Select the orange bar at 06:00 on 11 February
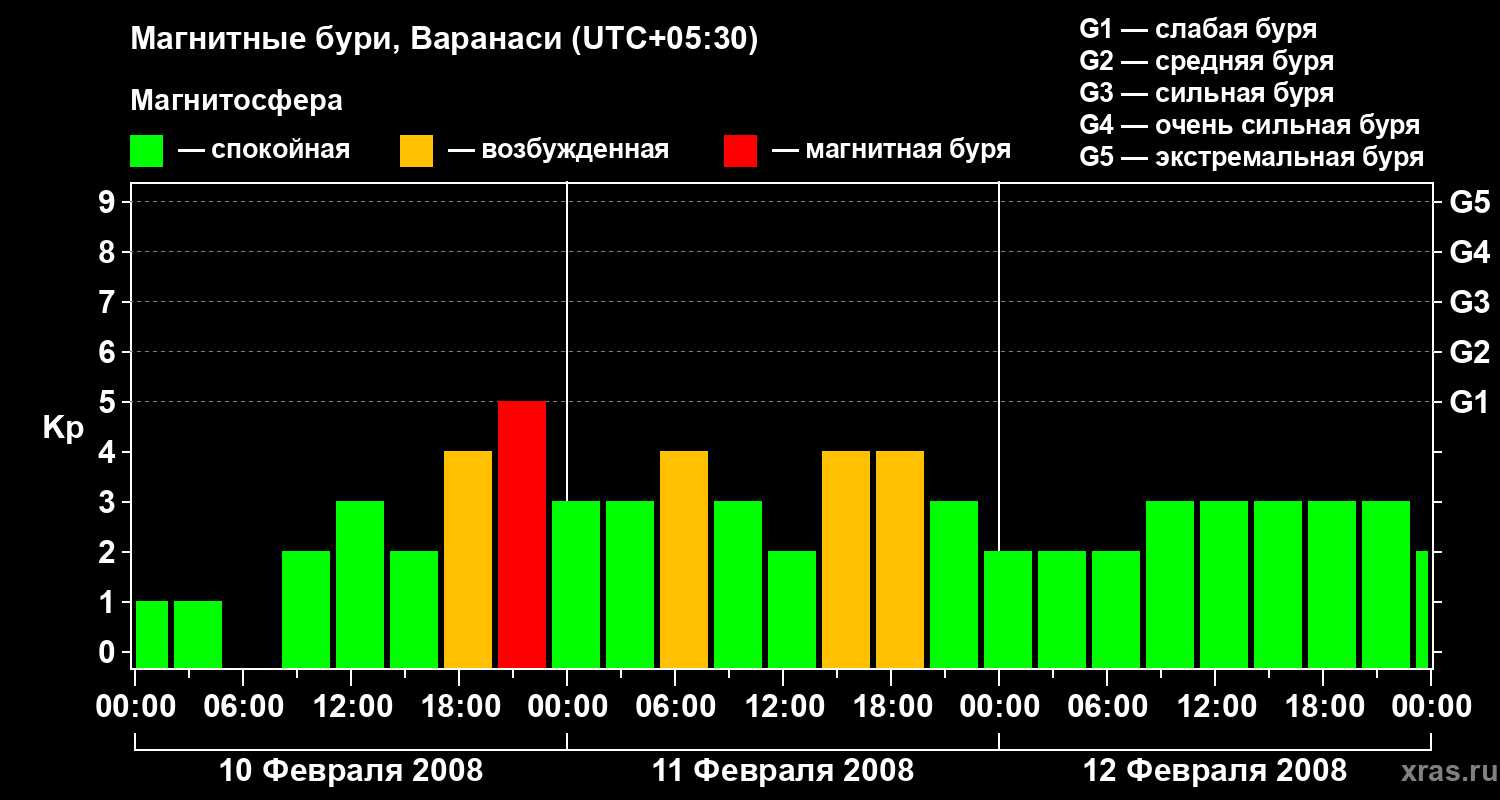Image resolution: width=1500 pixels, height=800 pixels. [684, 560]
